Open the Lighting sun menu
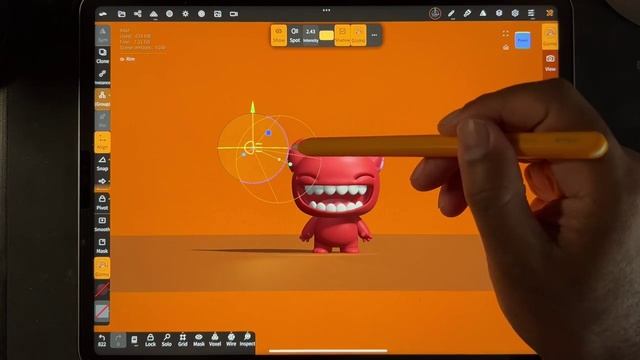Screen dimensions: 640x360 (185, 14)
